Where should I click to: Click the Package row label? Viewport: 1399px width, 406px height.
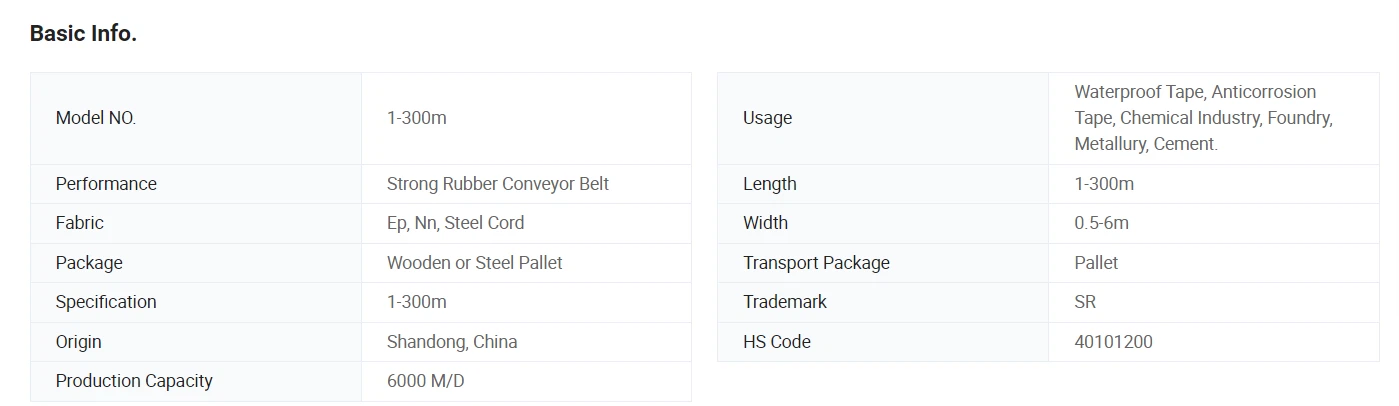[89, 263]
